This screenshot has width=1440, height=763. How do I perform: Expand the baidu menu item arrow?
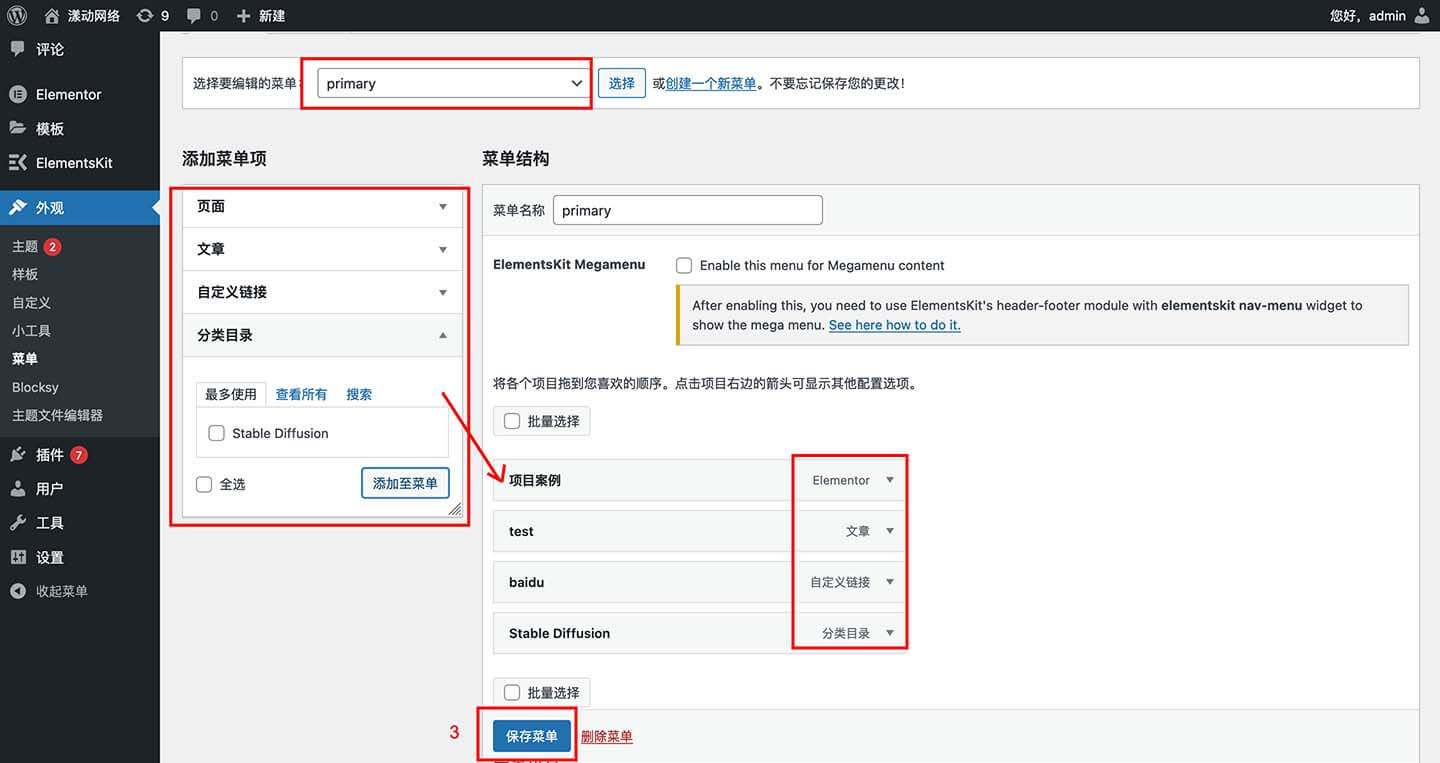point(890,582)
